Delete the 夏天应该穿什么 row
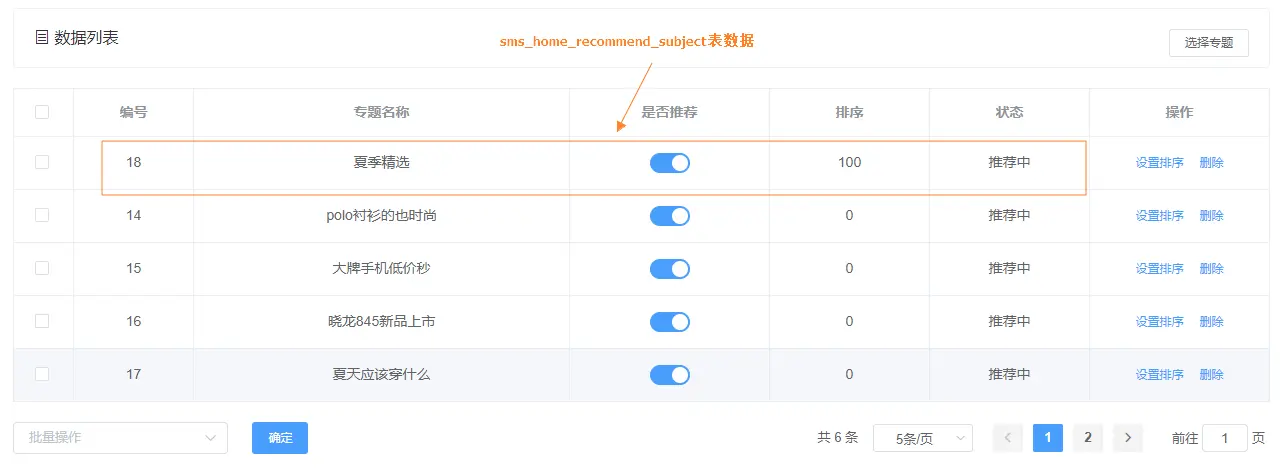This screenshot has width=1281, height=476. pos(1211,374)
